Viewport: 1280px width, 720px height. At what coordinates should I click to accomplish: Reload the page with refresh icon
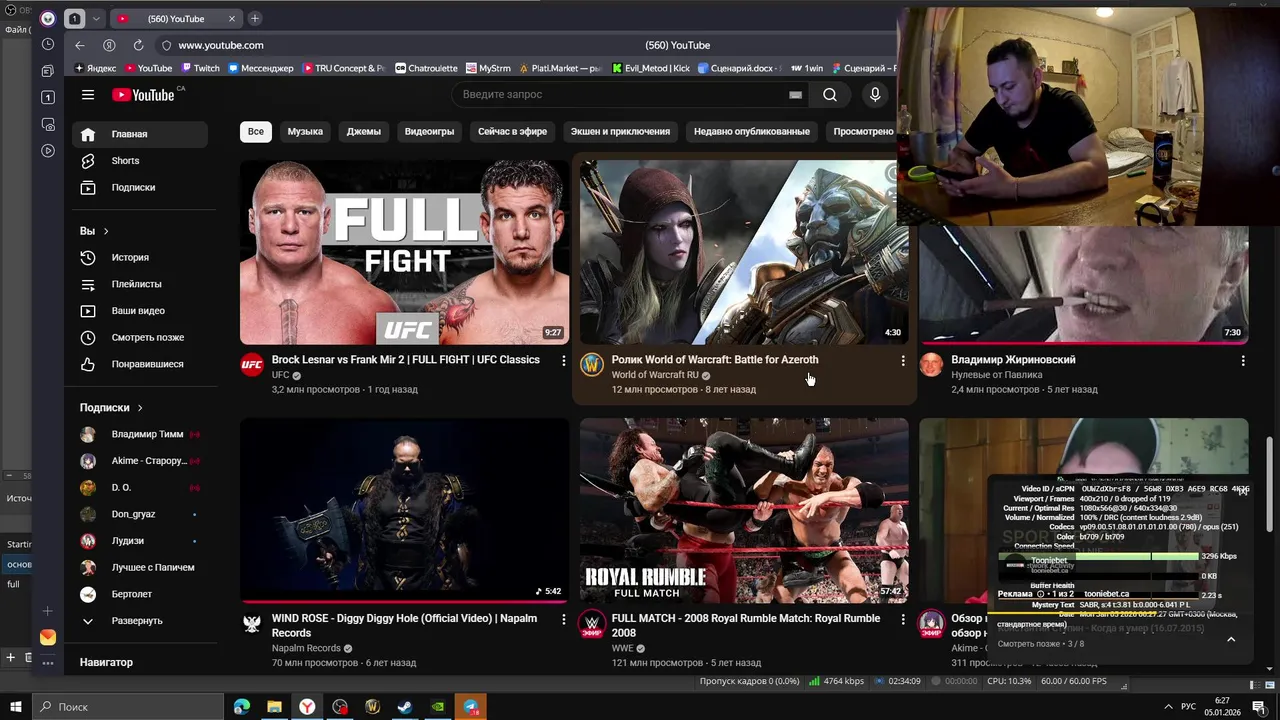[138, 45]
